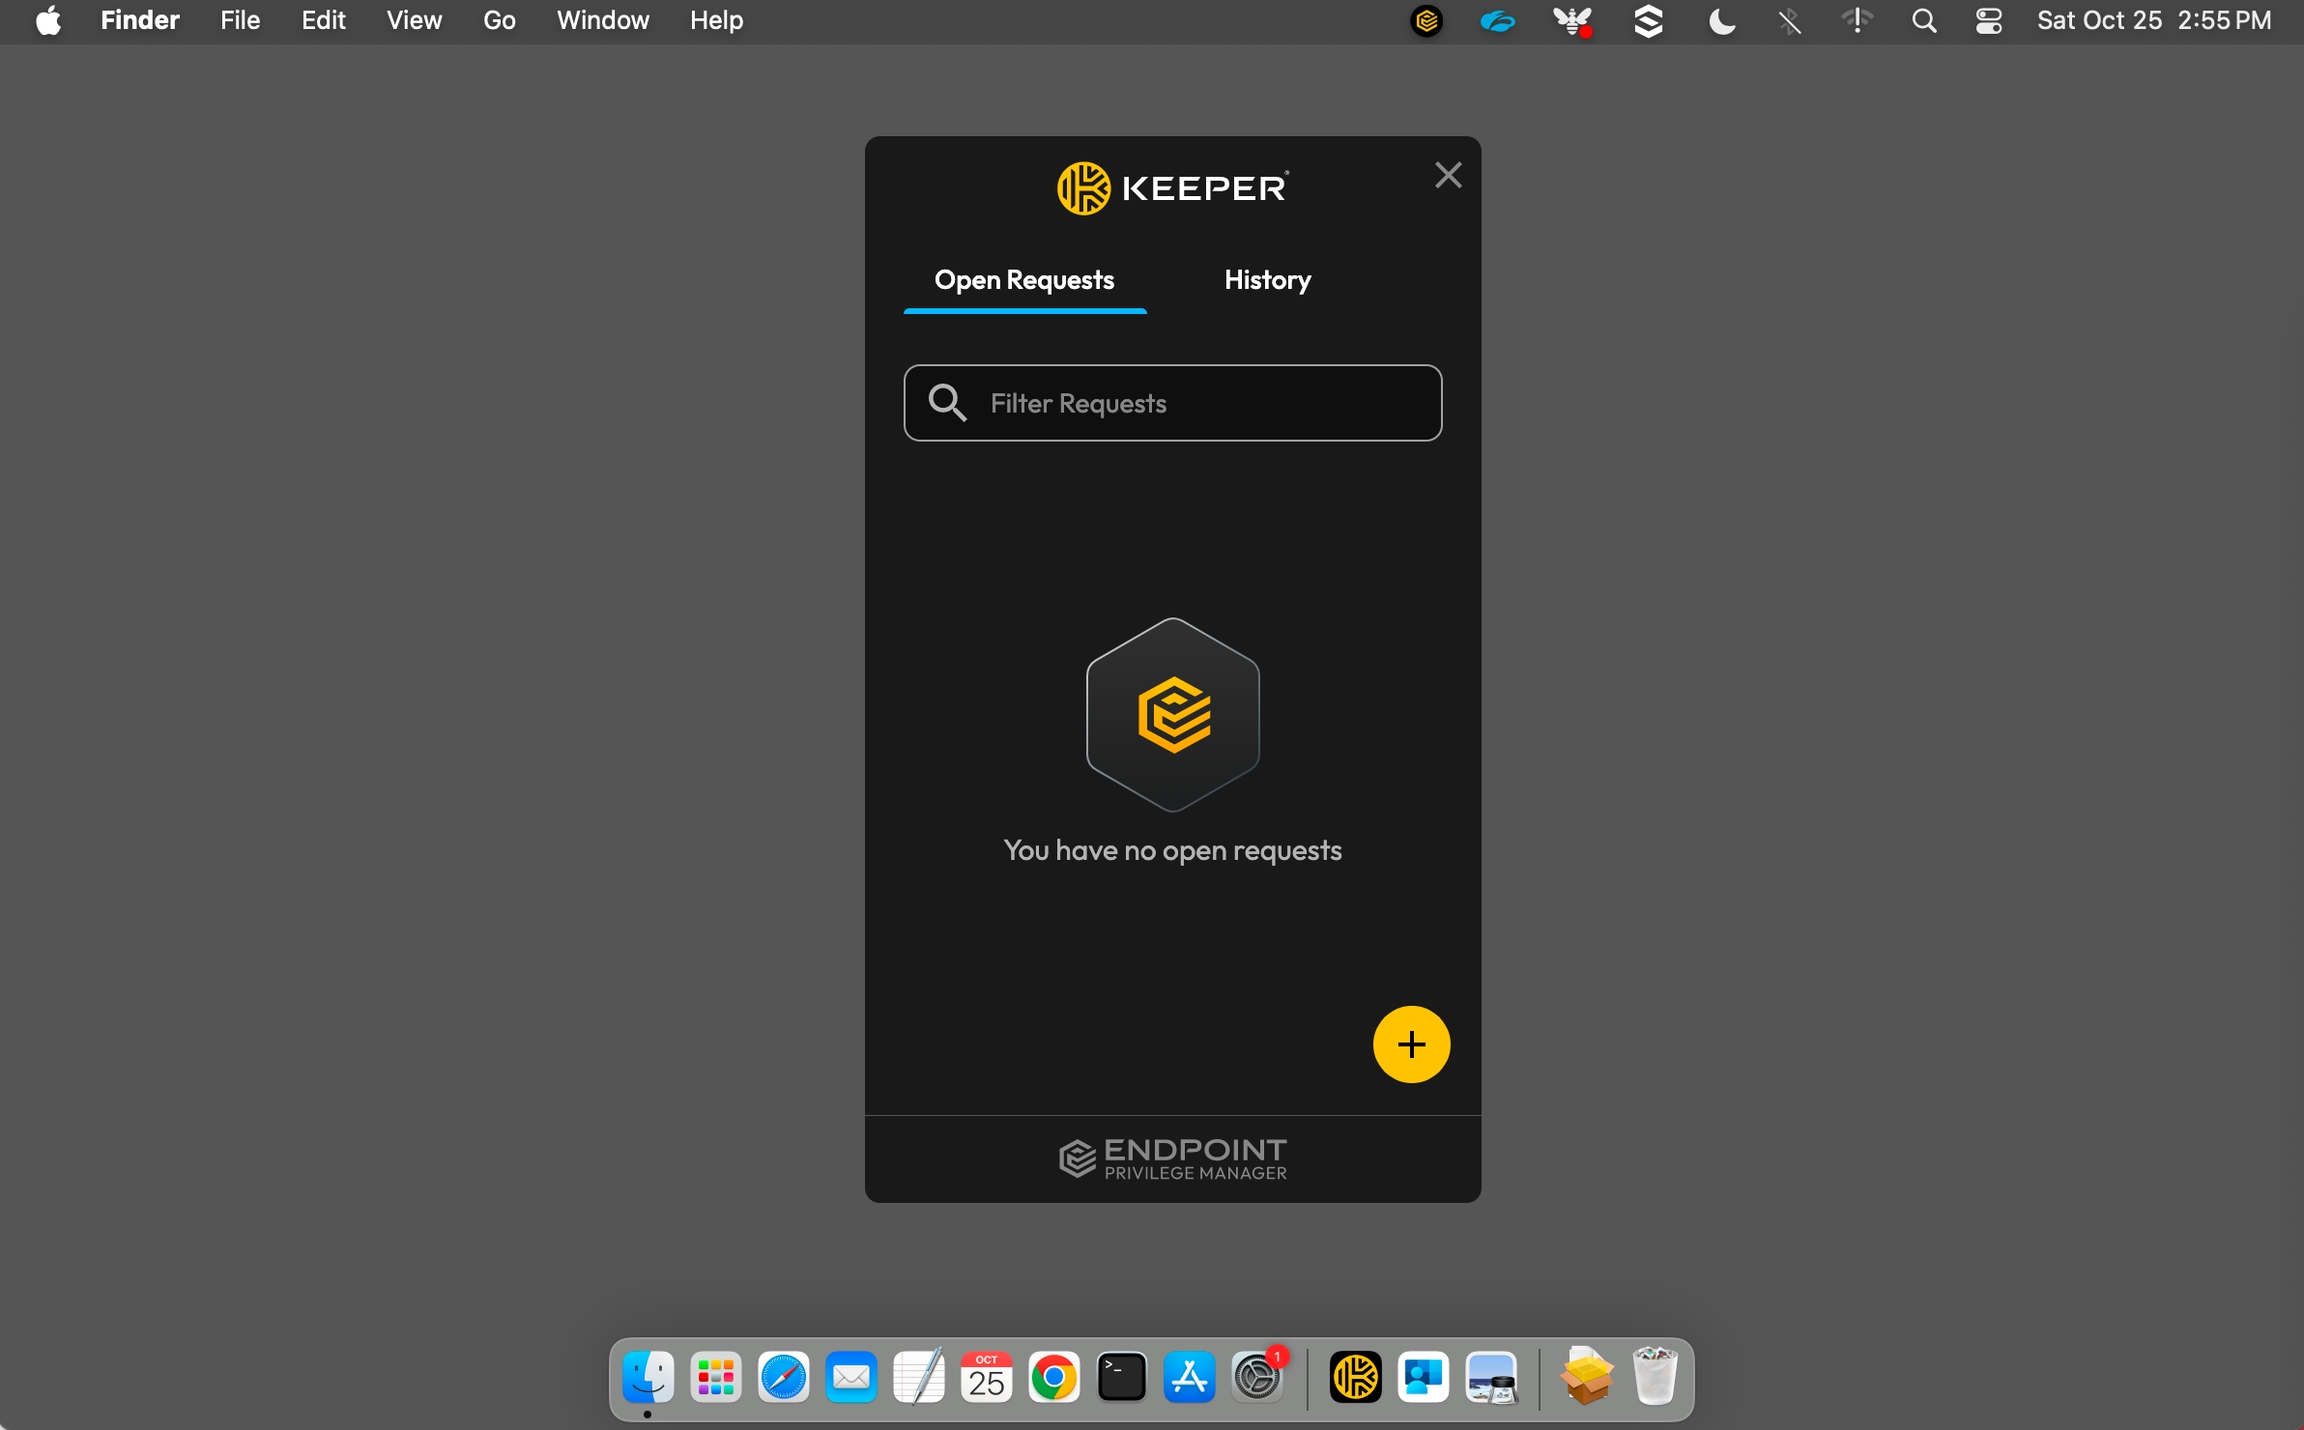Open Terminal from the Dock
2304x1430 pixels.
click(x=1121, y=1378)
